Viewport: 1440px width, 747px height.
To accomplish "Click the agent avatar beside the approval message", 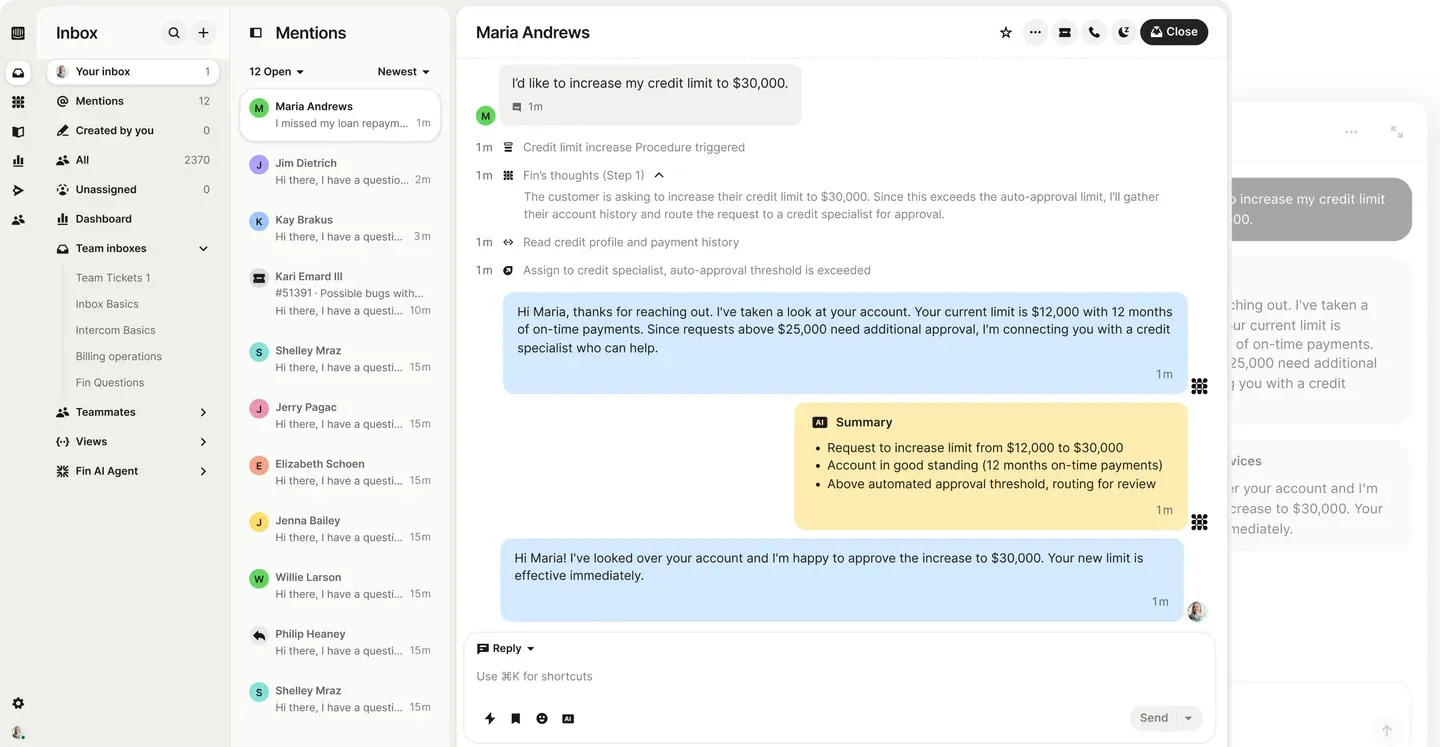I will 1197,611.
